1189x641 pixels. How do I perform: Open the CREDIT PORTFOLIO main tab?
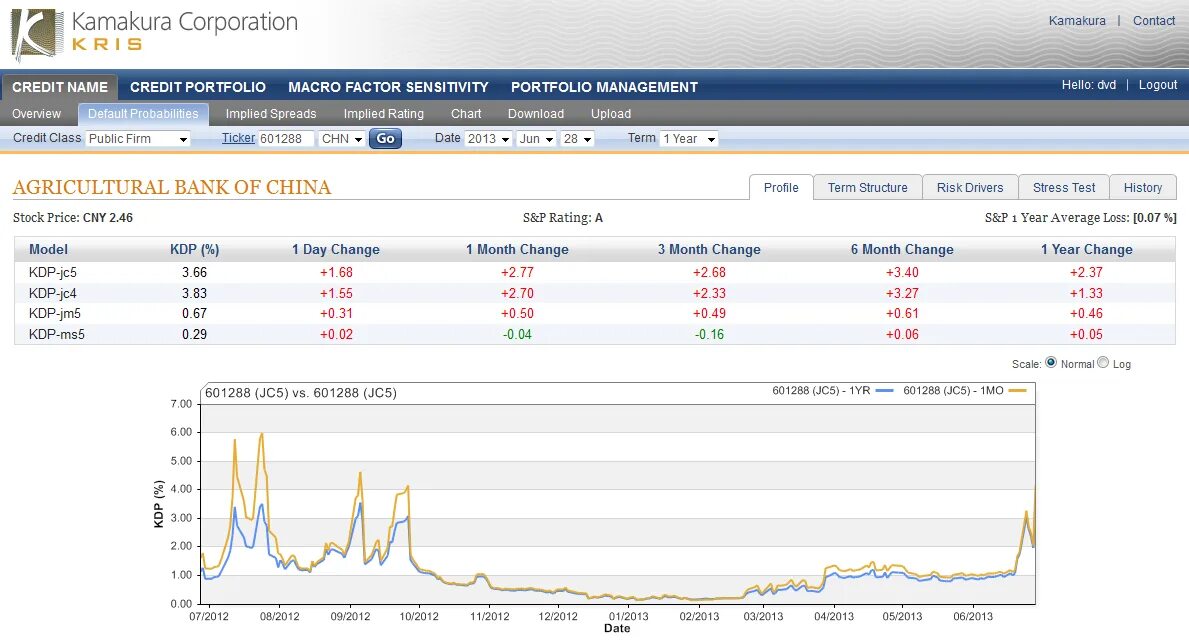(198, 87)
